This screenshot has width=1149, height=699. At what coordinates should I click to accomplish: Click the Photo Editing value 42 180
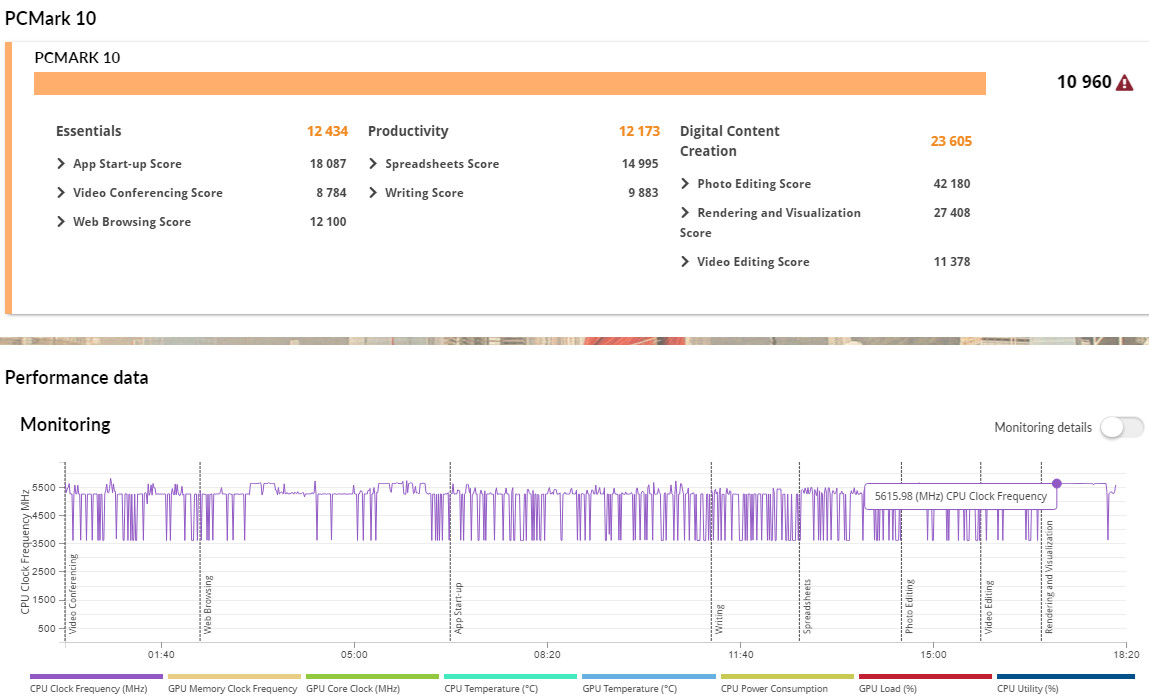(951, 183)
